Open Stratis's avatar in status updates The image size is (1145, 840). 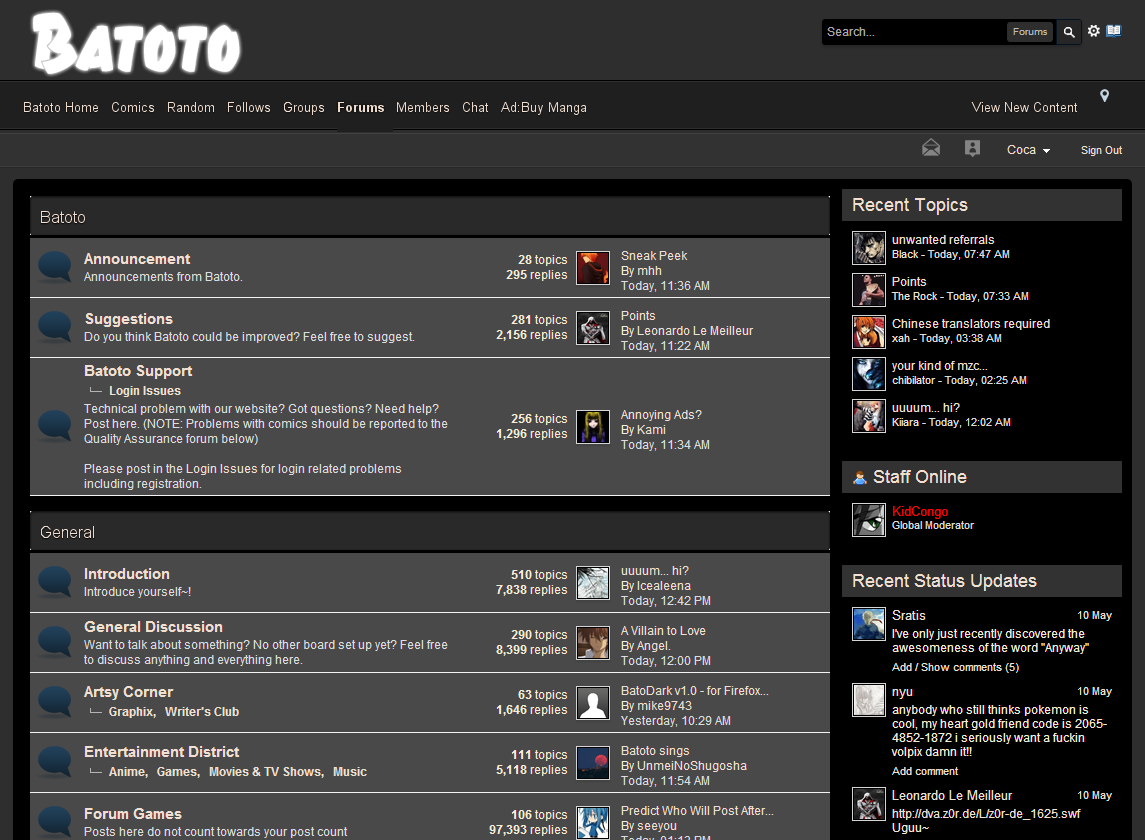tap(869, 624)
